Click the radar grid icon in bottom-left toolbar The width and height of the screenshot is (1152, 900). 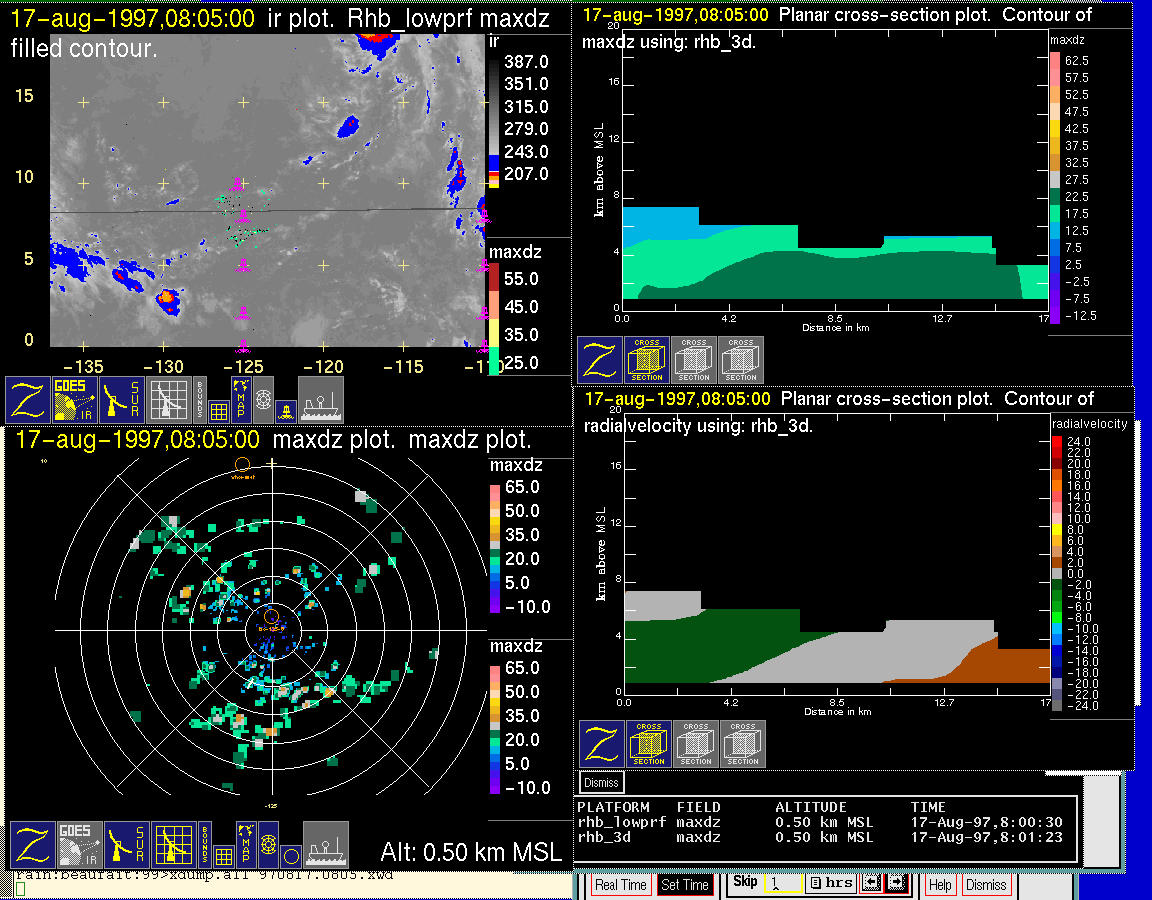(x=173, y=845)
